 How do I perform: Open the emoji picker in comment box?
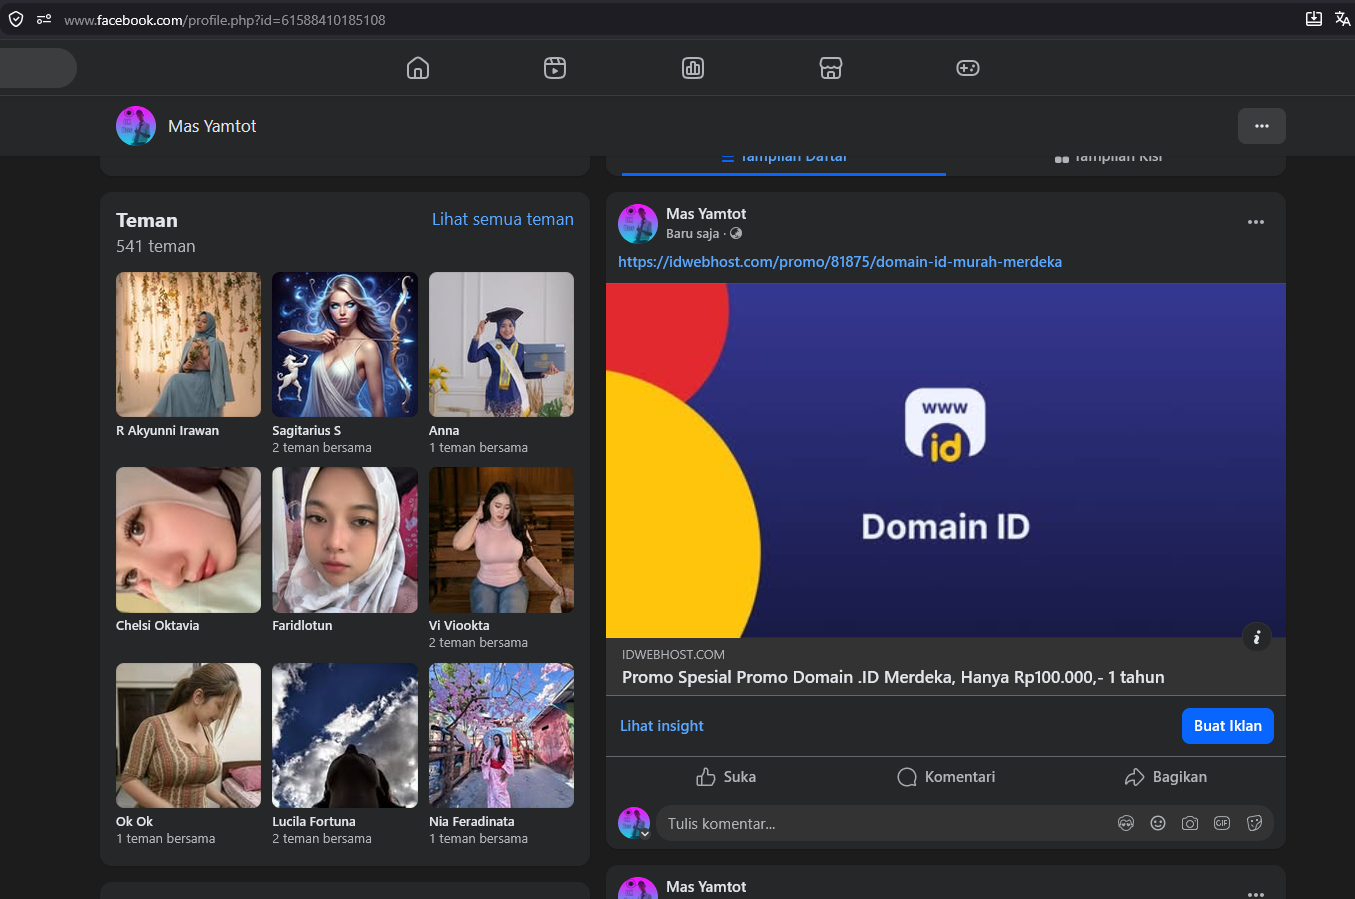1158,823
